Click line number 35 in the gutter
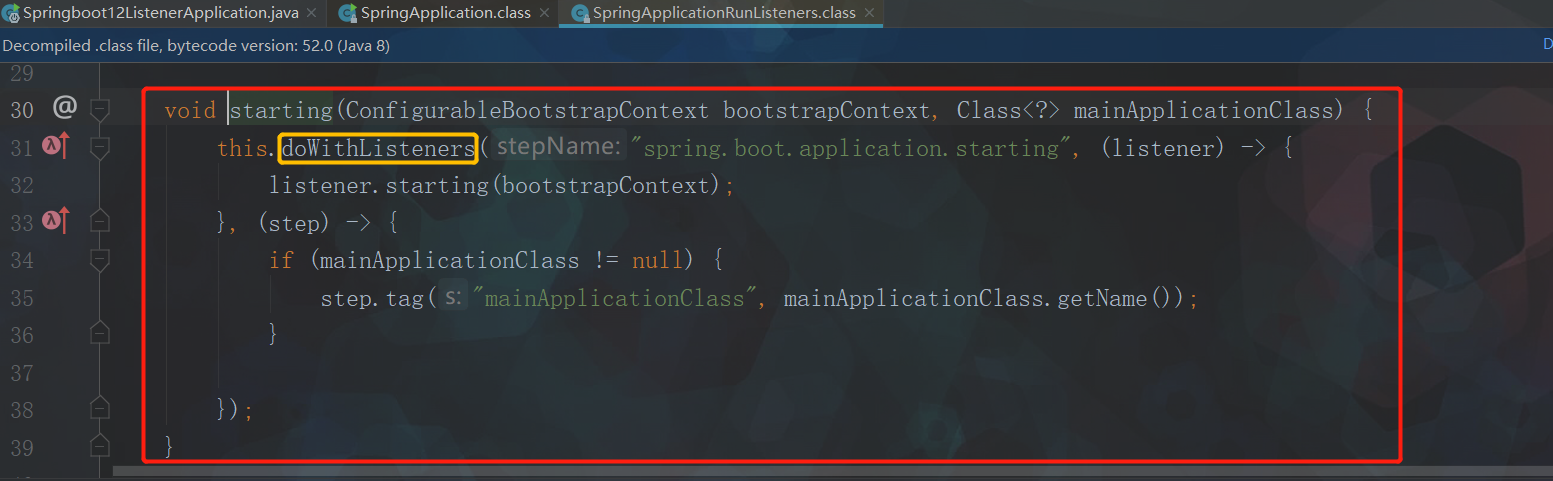 22,298
